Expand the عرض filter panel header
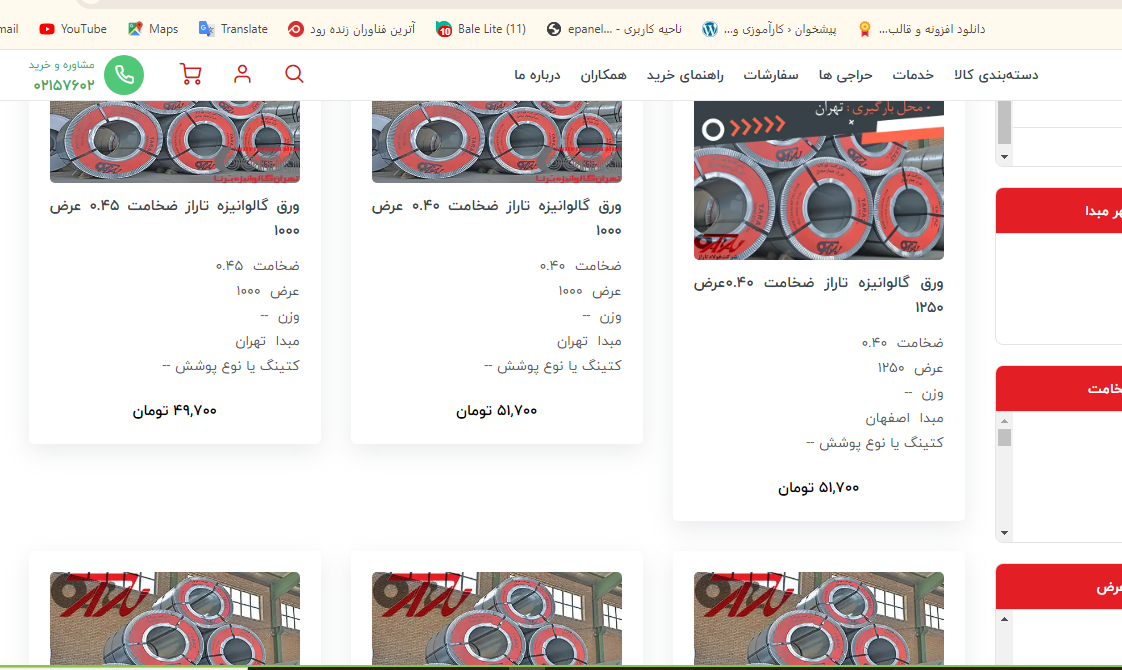This screenshot has height=670, width=1122. pyautogui.click(x=1058, y=587)
